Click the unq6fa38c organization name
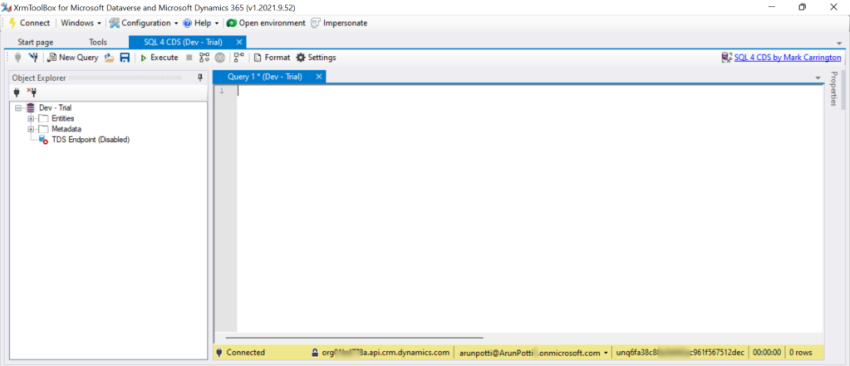The width and height of the screenshot is (850, 366). [680, 352]
